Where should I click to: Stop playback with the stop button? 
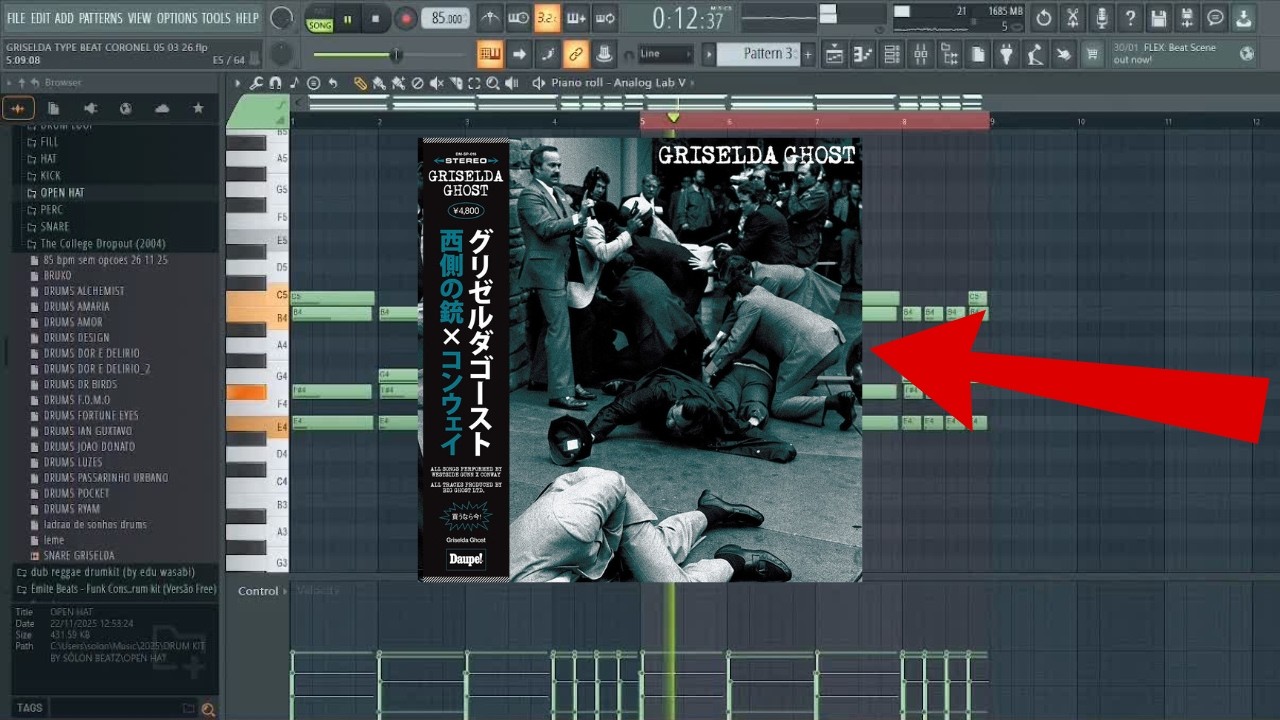(x=375, y=19)
